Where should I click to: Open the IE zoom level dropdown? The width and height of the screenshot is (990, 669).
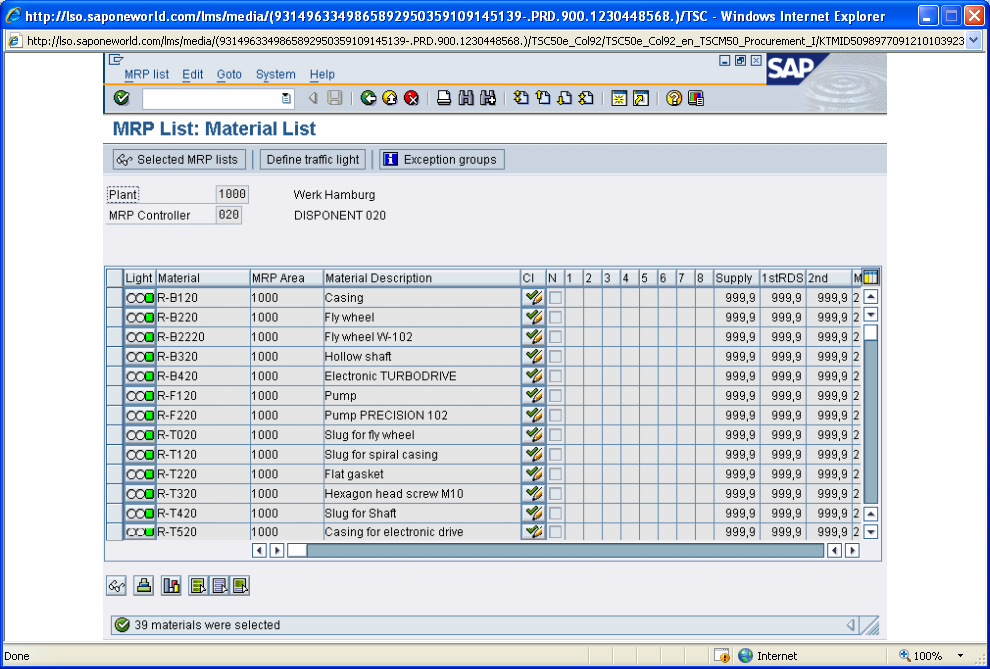click(x=961, y=656)
